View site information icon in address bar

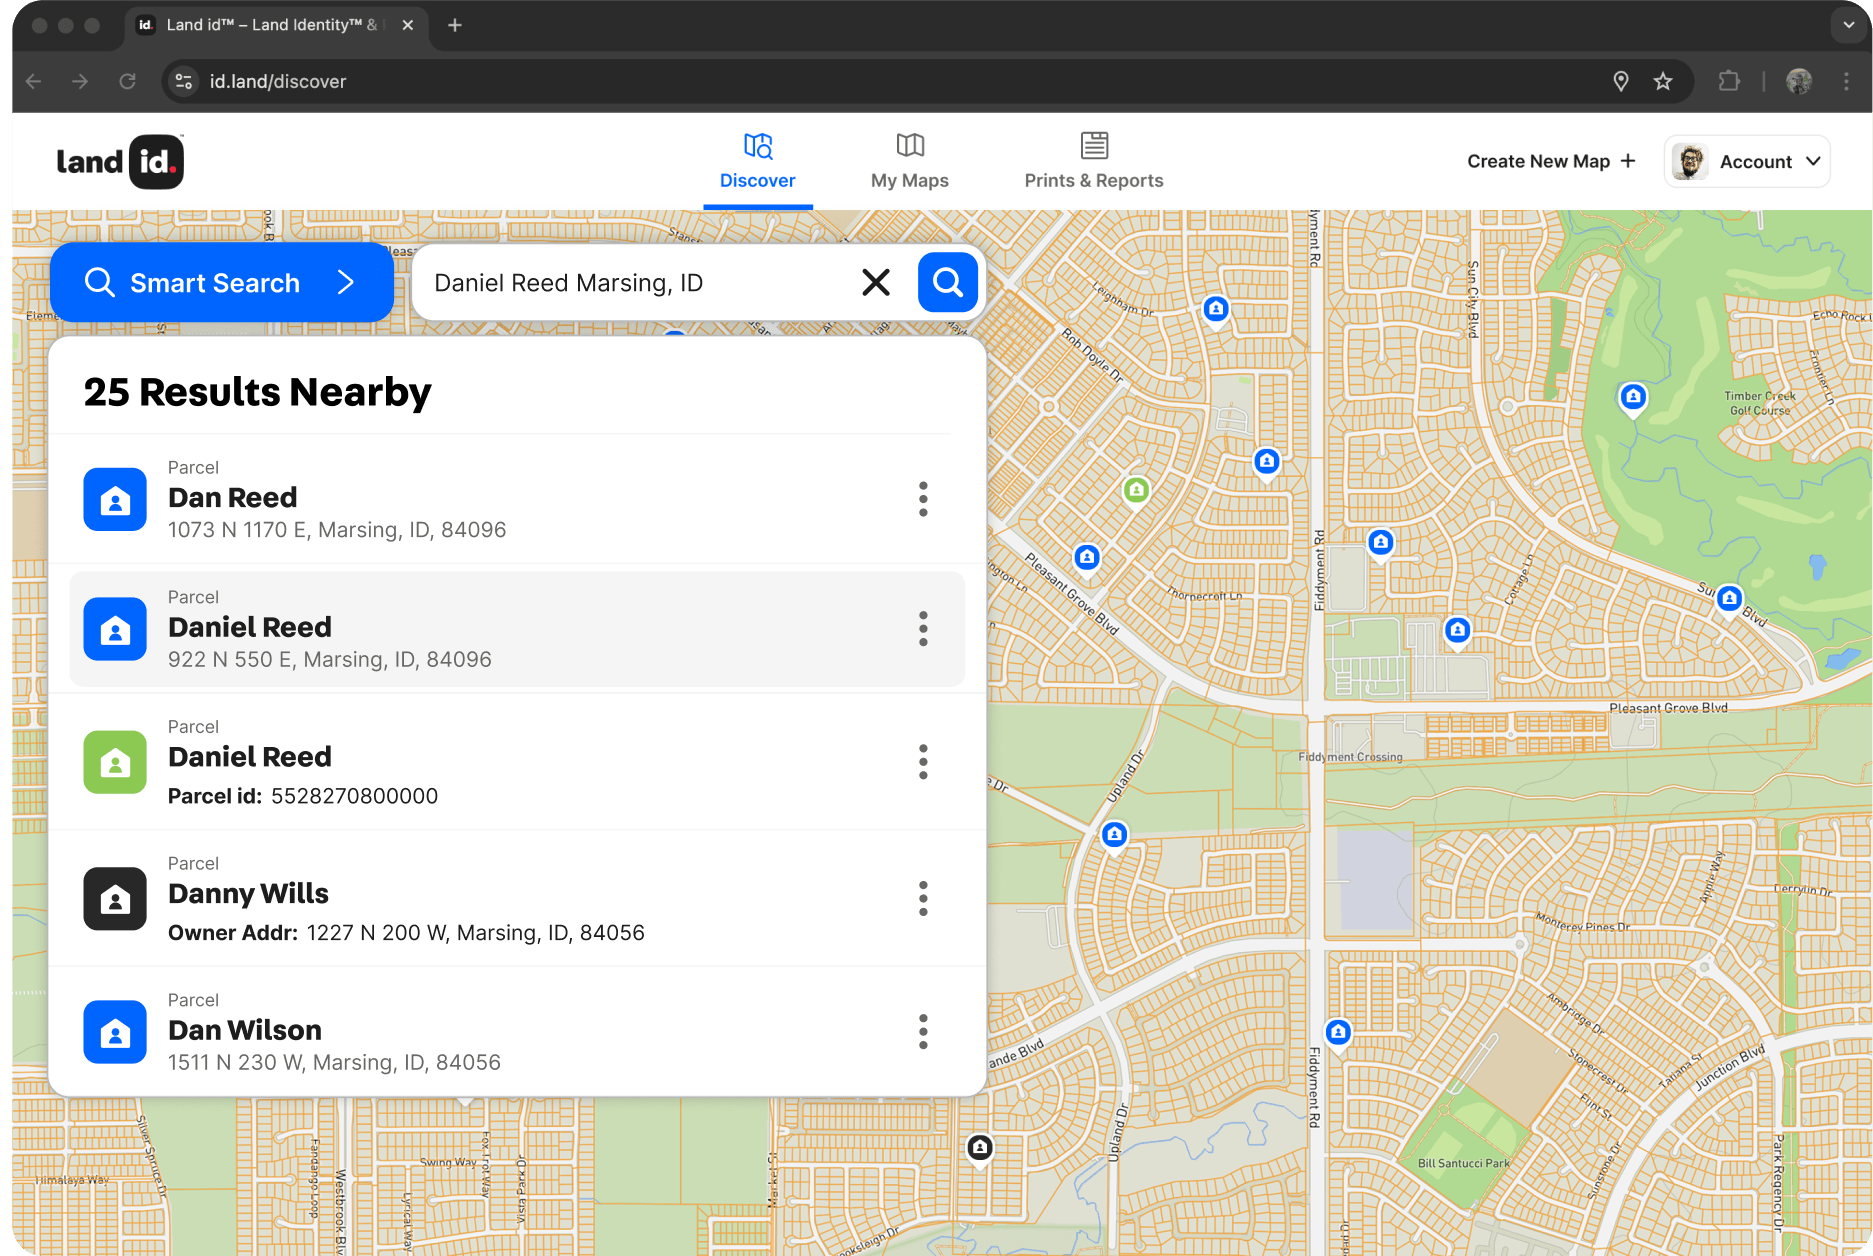click(183, 81)
